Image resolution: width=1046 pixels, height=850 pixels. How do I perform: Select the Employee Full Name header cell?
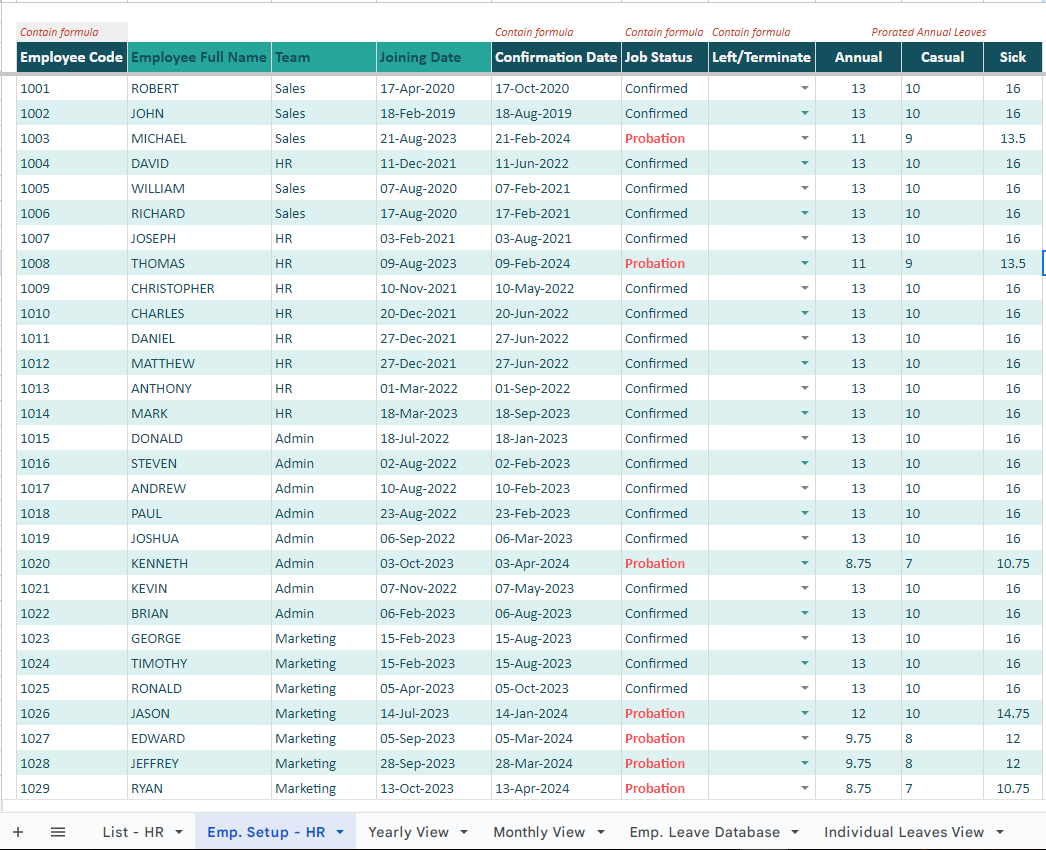click(x=198, y=57)
